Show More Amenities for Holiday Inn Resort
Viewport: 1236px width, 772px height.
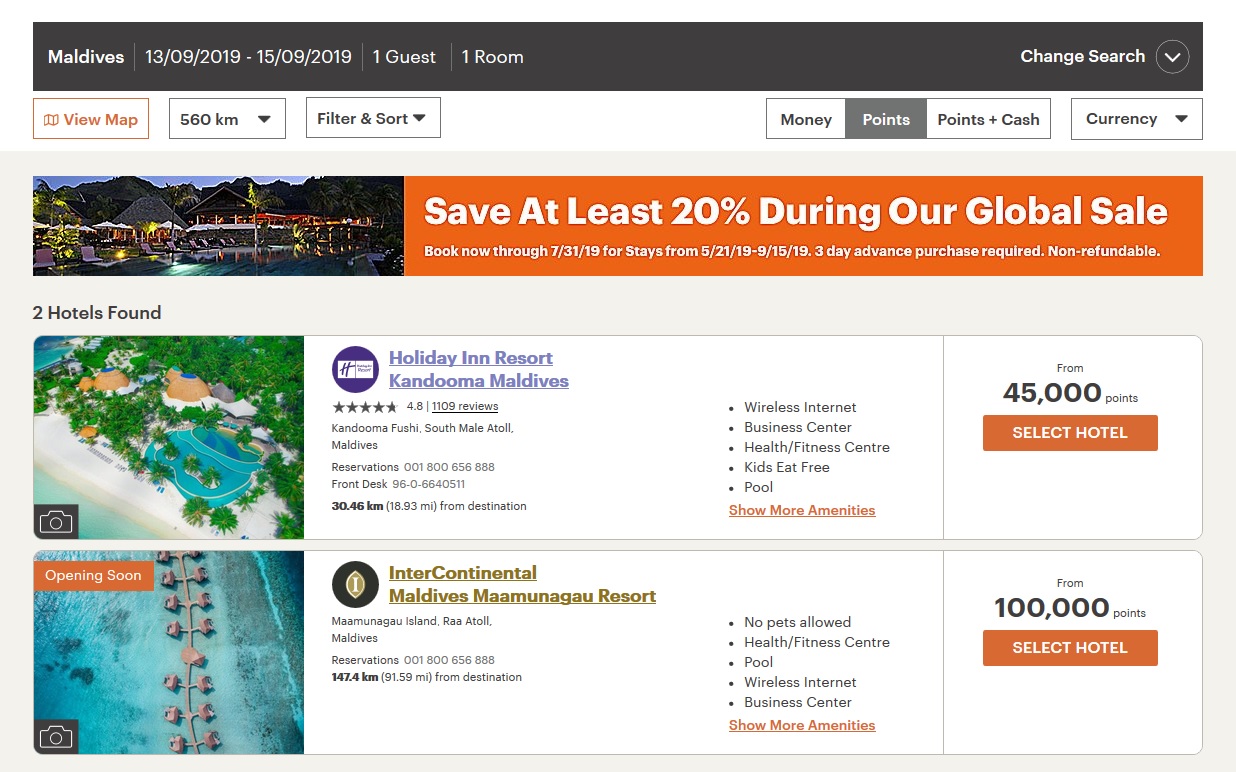(x=801, y=510)
